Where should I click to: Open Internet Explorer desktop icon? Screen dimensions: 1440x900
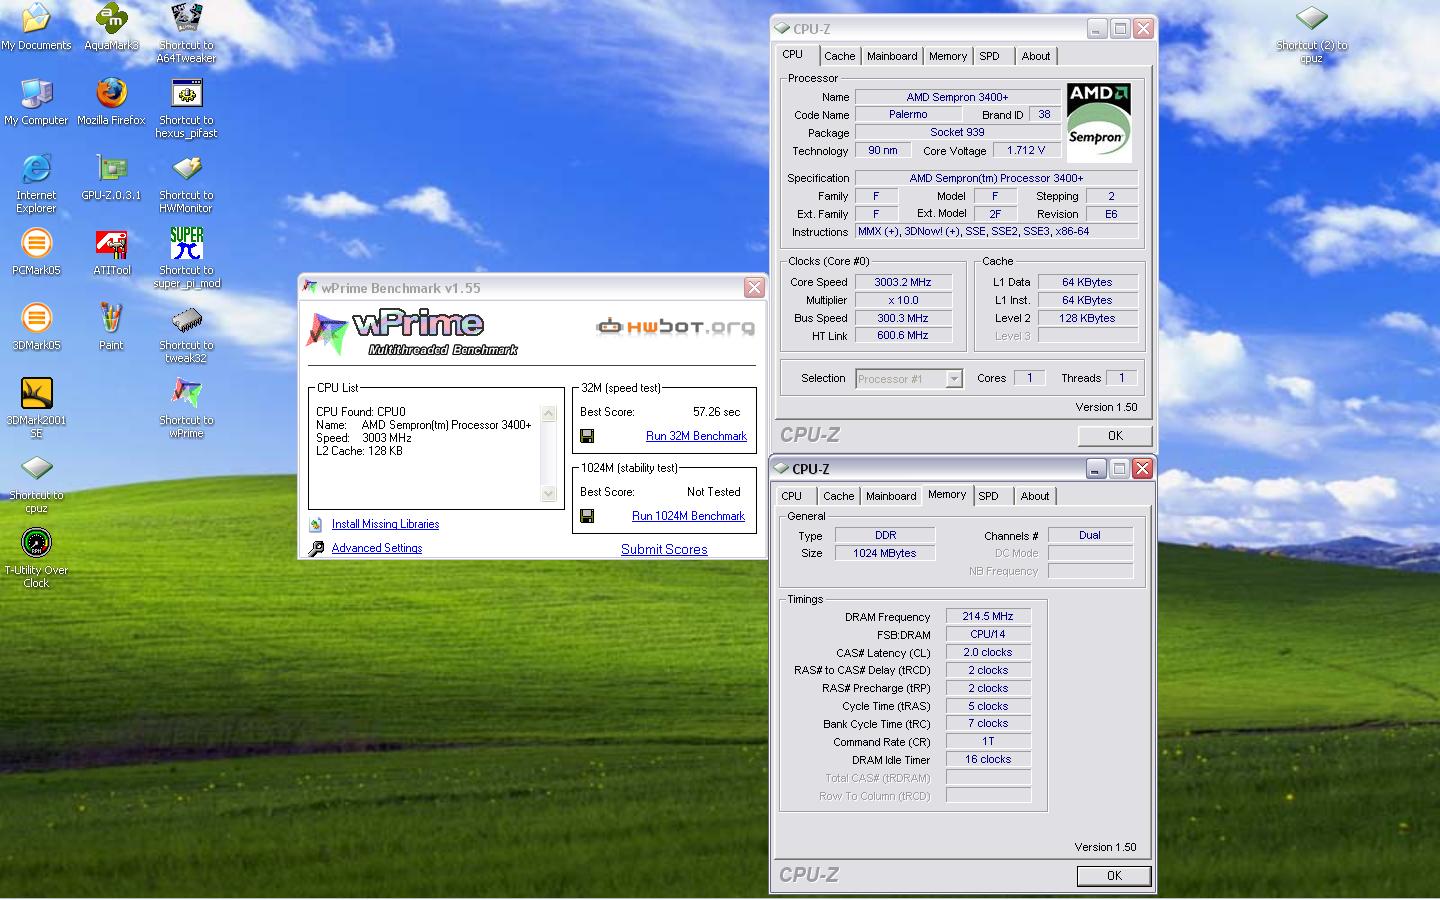(x=36, y=182)
